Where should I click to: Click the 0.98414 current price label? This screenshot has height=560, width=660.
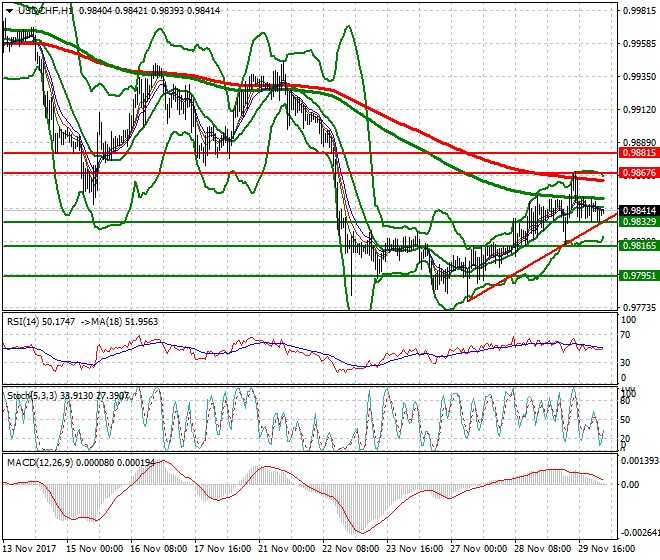pos(638,211)
